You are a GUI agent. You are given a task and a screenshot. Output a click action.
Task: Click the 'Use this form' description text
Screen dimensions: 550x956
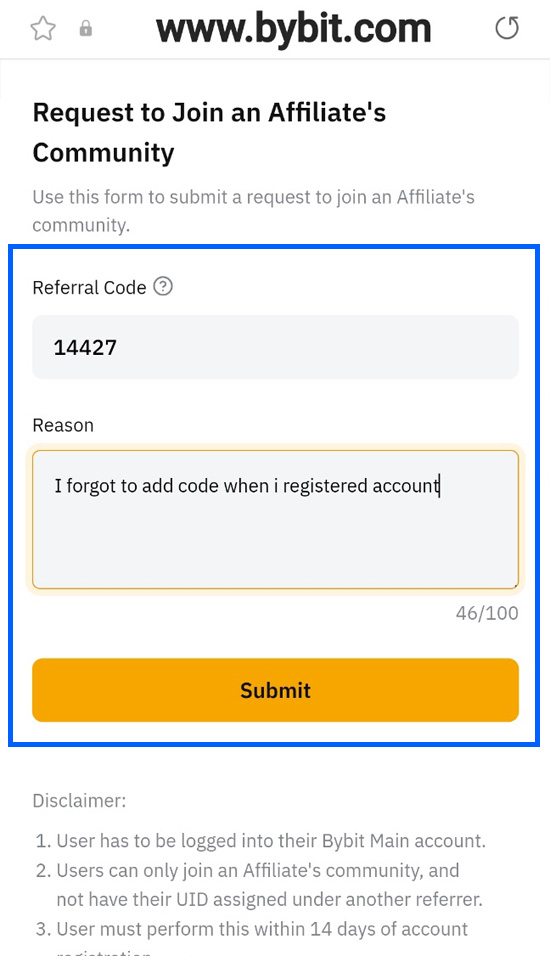pyautogui.click(x=254, y=211)
